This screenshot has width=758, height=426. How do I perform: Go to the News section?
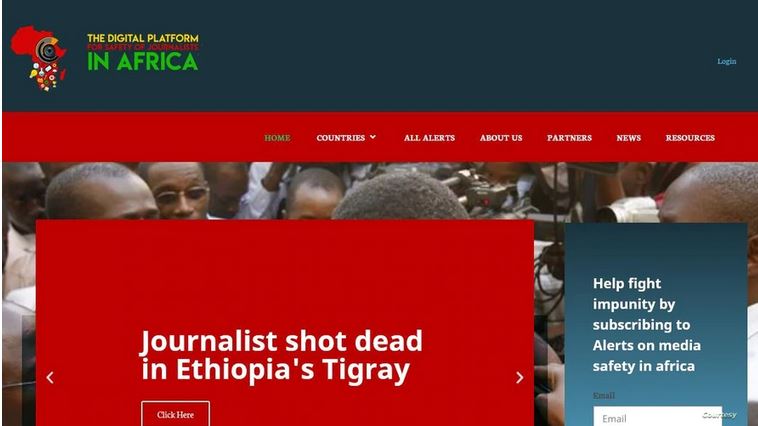click(x=628, y=138)
